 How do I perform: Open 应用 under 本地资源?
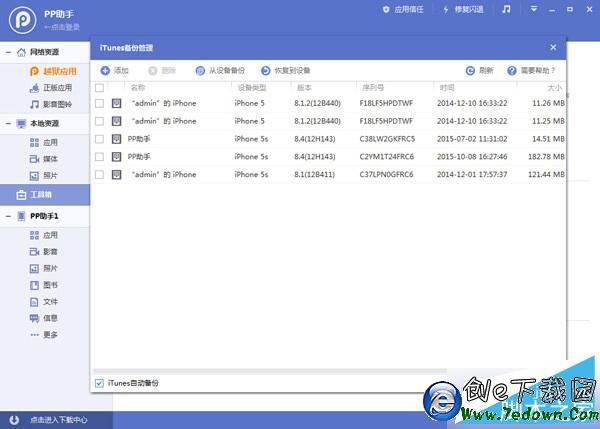tap(44, 142)
